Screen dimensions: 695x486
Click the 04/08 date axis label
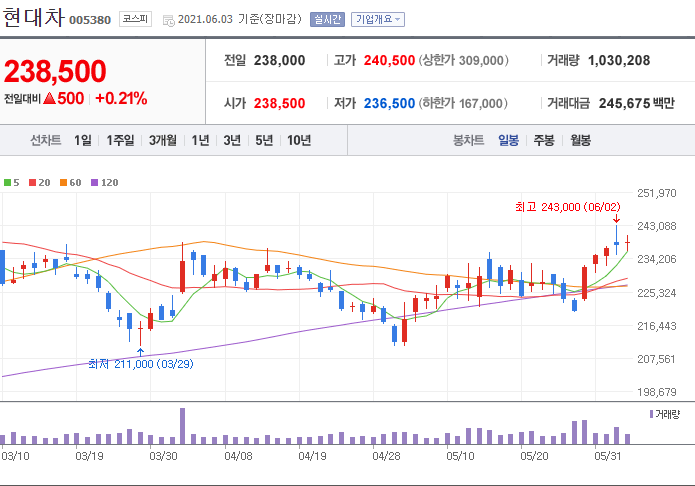pyautogui.click(x=238, y=456)
